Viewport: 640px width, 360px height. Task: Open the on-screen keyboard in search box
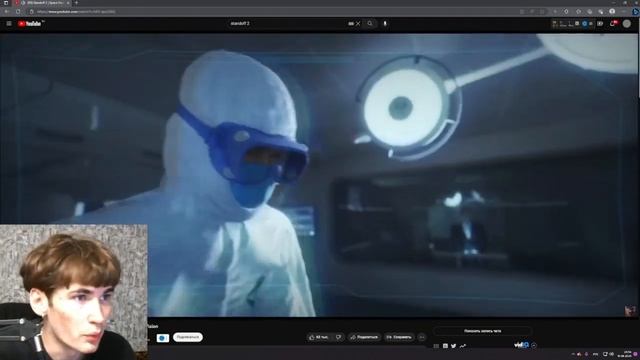pyautogui.click(x=351, y=24)
